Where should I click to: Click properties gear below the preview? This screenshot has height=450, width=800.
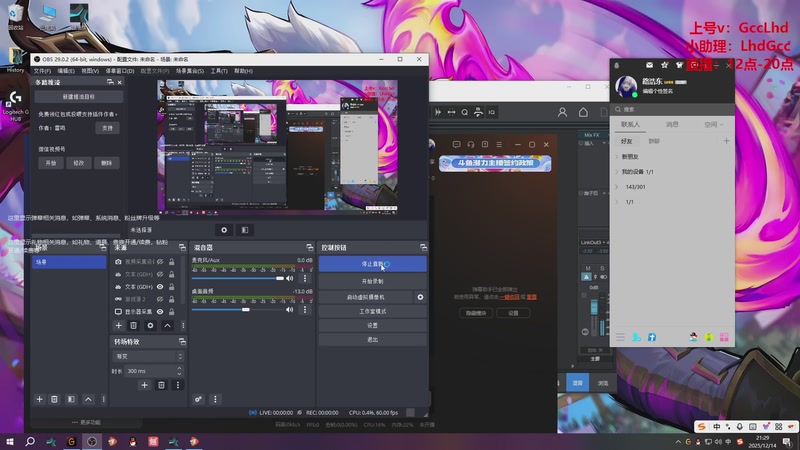tap(224, 230)
